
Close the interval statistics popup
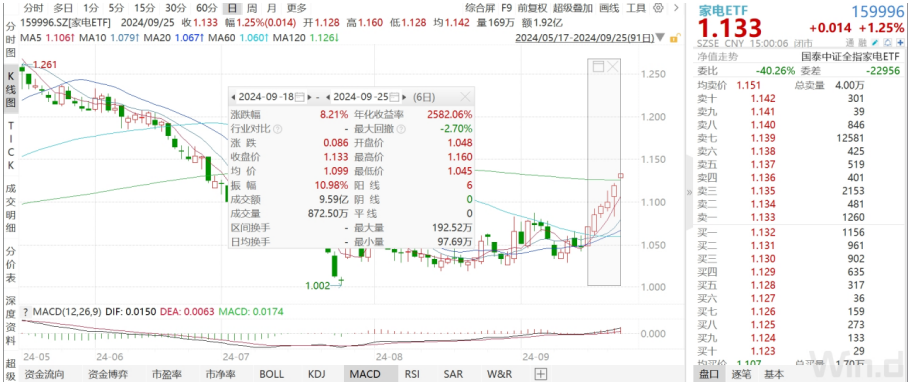click(x=465, y=96)
